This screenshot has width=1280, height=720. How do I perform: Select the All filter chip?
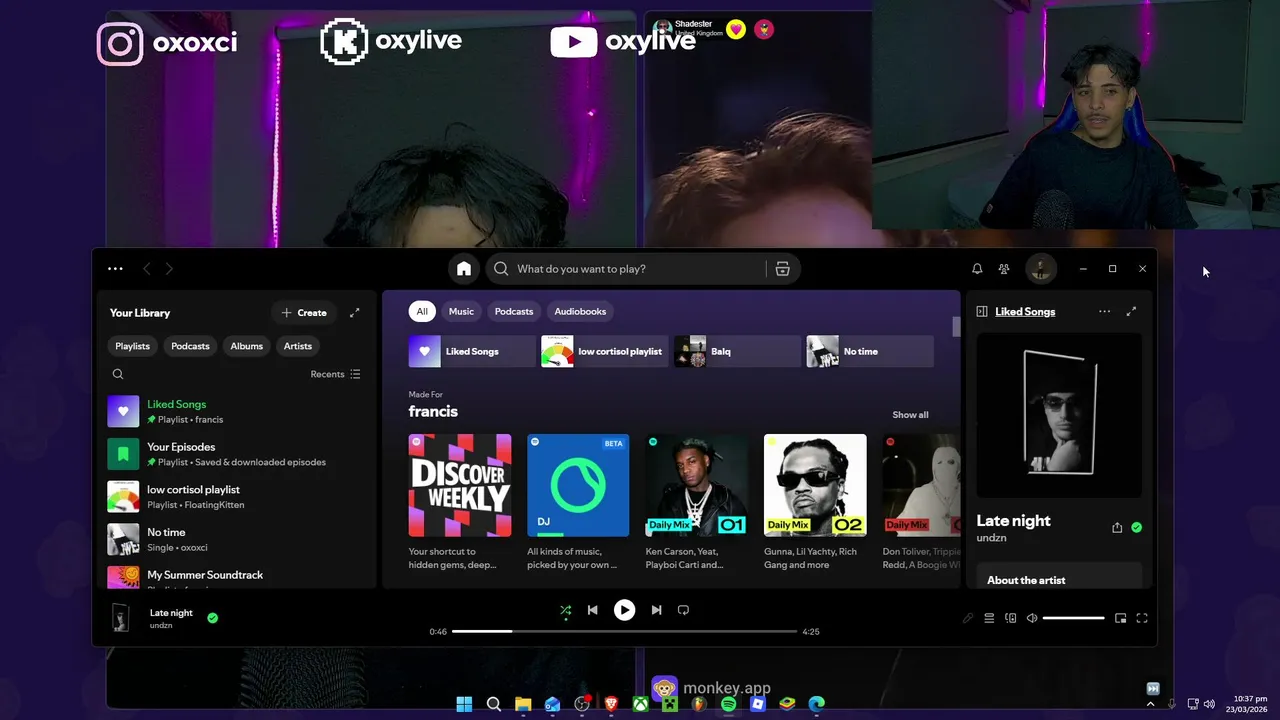click(x=422, y=311)
